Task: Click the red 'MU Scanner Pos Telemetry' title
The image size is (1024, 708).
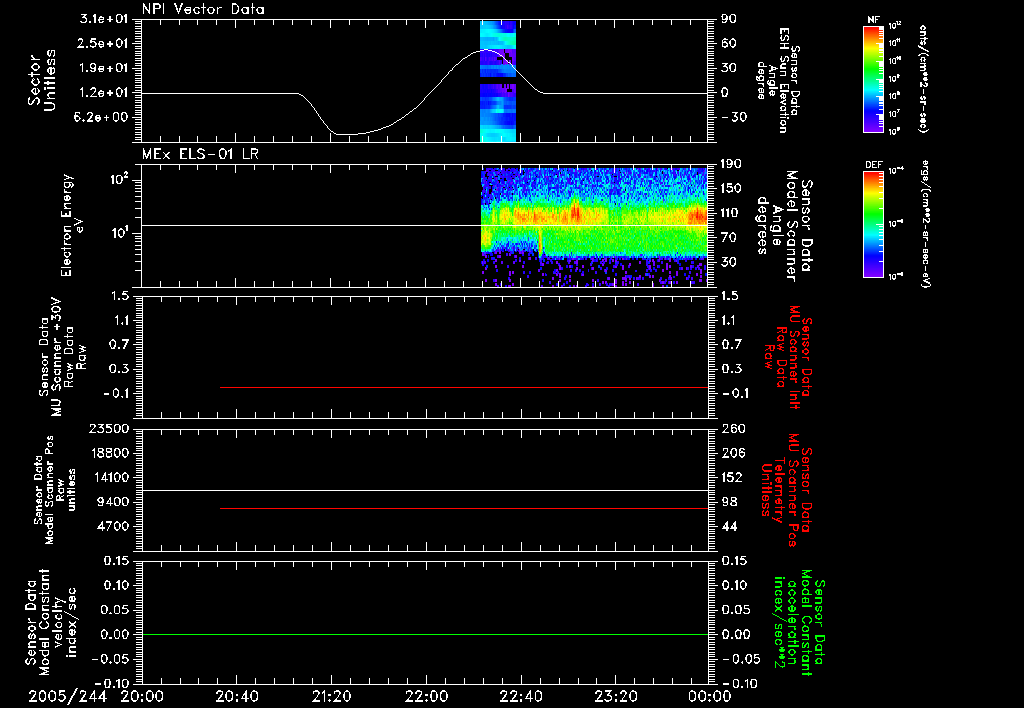Action: 786,490
